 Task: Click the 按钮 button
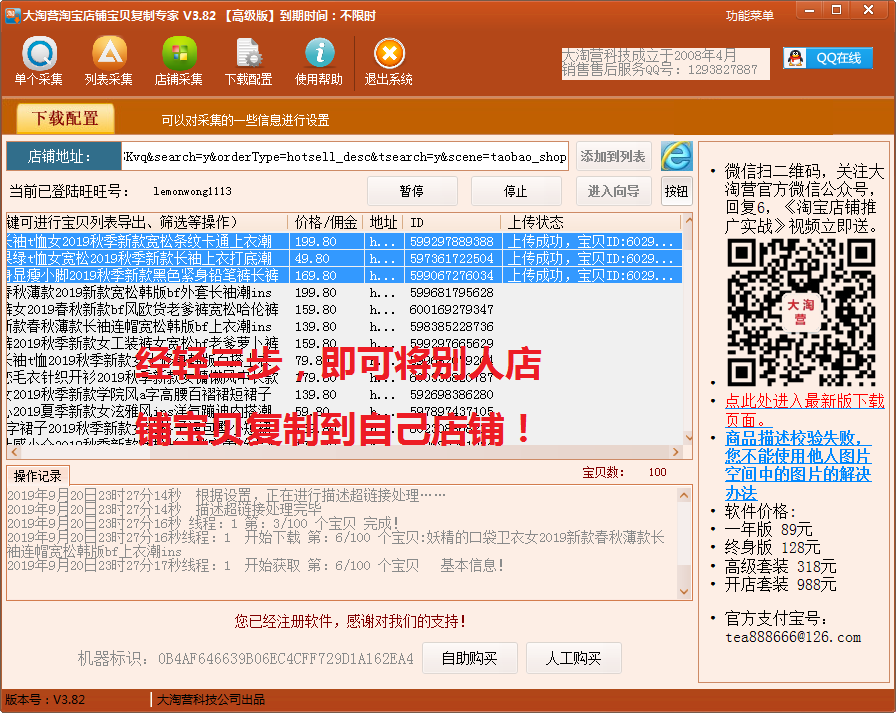click(677, 191)
